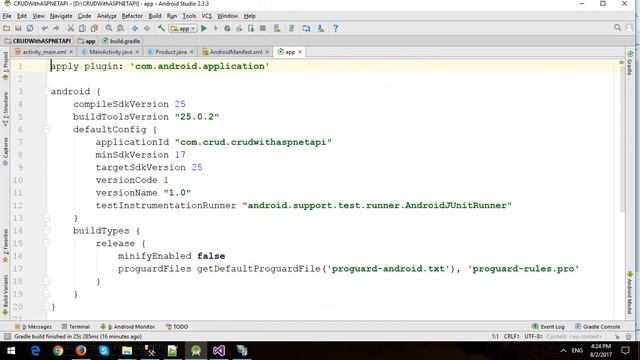640x360 pixels.
Task: Open the Build menu
Action: [155, 16]
